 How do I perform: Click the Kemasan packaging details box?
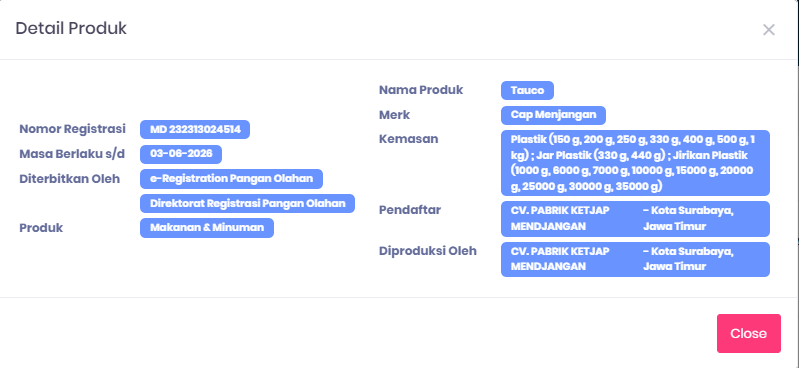pos(635,163)
